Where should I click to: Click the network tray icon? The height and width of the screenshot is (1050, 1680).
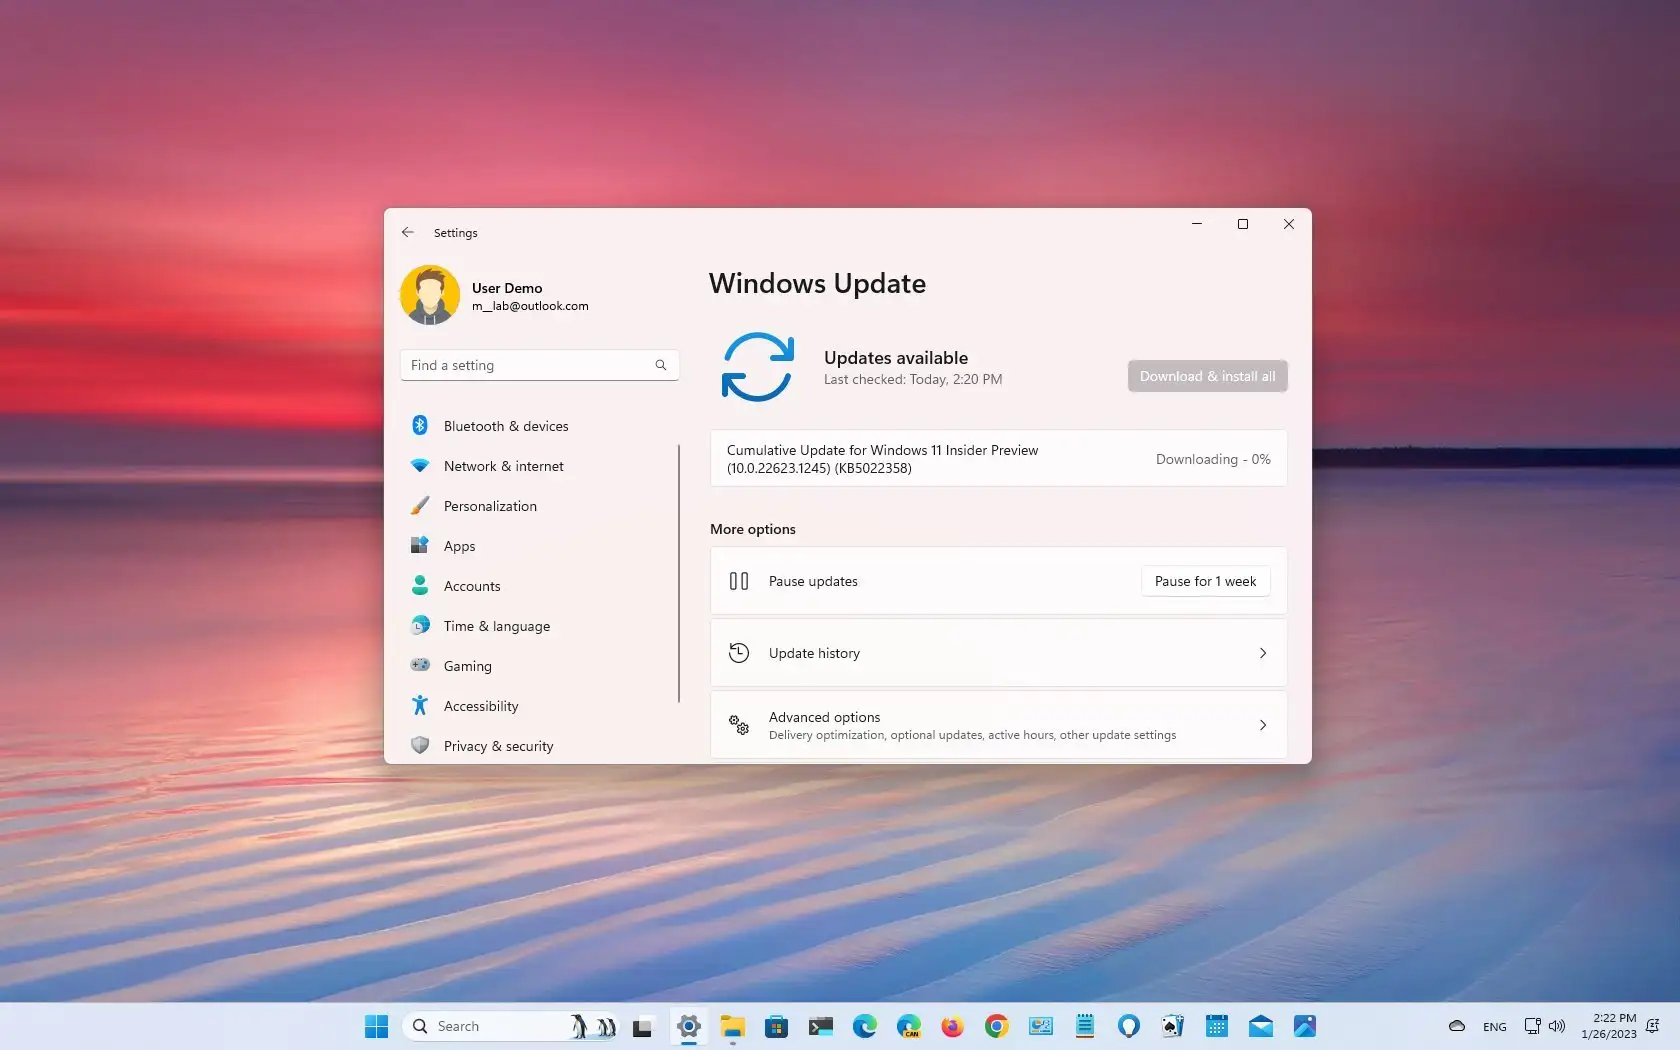(x=1532, y=1026)
